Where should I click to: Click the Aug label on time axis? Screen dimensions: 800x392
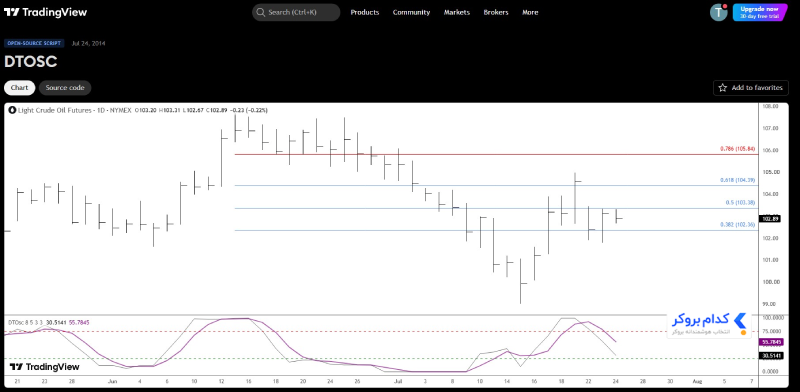(697, 381)
